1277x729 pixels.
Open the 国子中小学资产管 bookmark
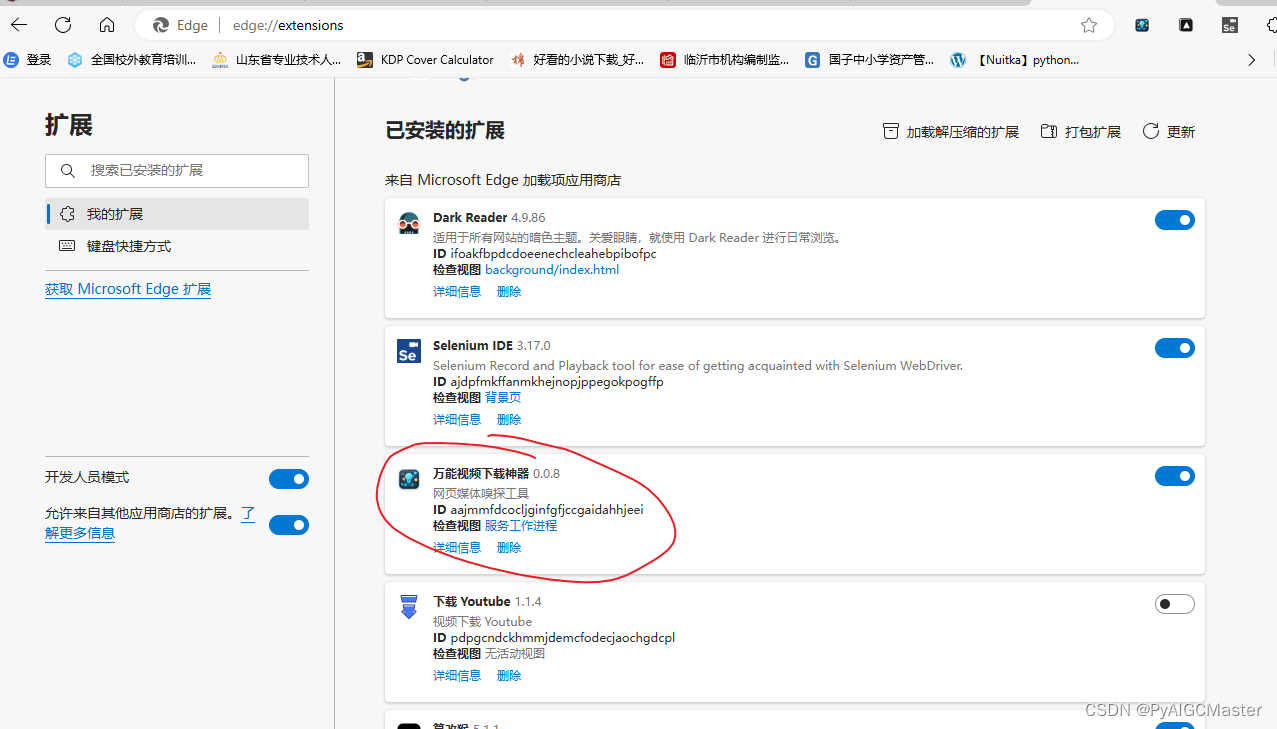coord(870,60)
